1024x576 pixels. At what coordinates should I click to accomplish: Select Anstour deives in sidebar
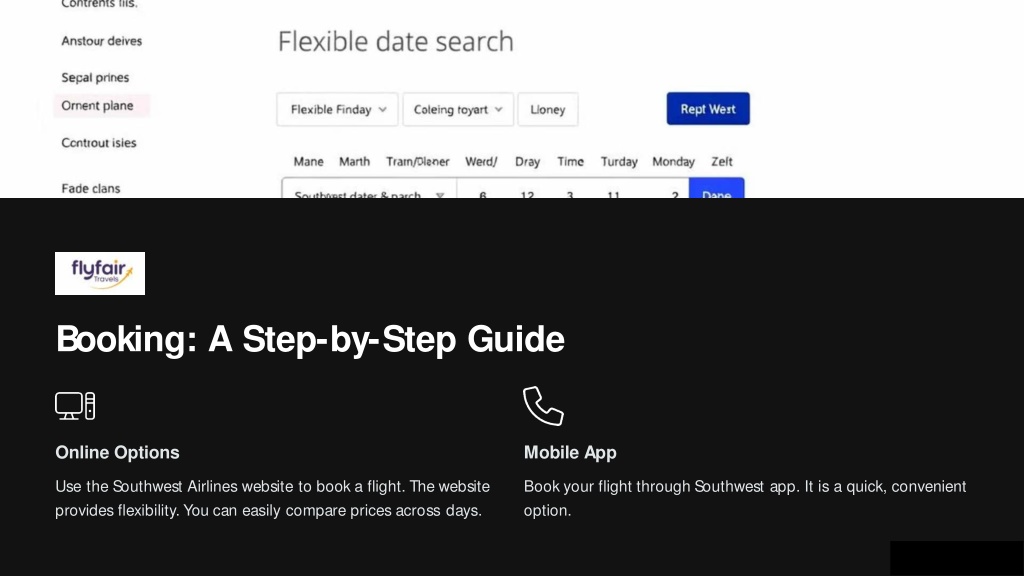pos(101,41)
